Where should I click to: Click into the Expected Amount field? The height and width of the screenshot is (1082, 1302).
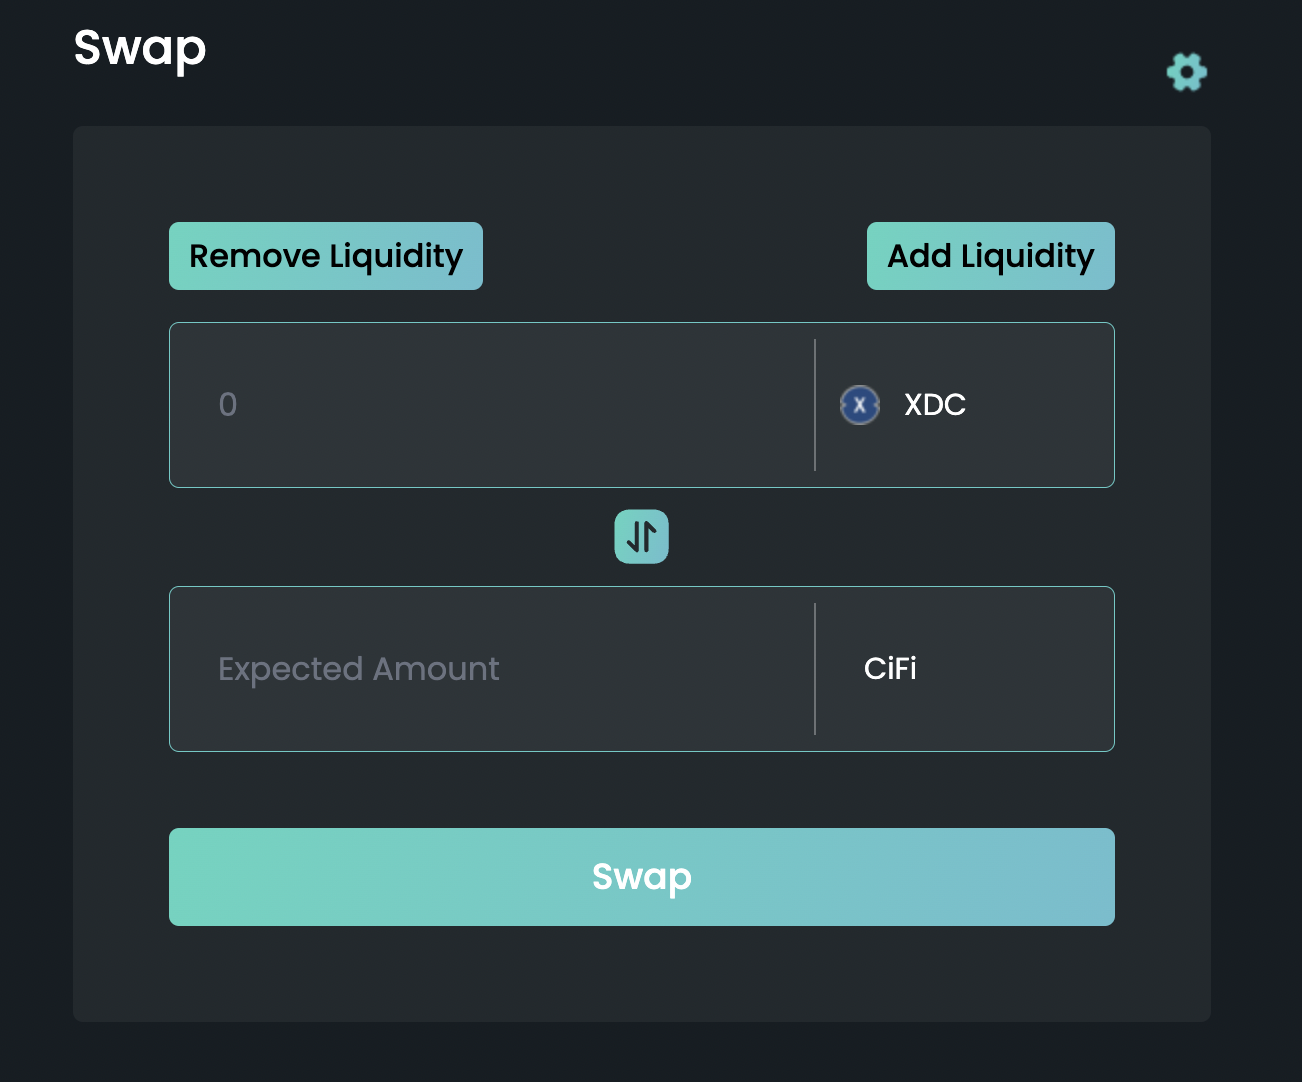[492, 669]
